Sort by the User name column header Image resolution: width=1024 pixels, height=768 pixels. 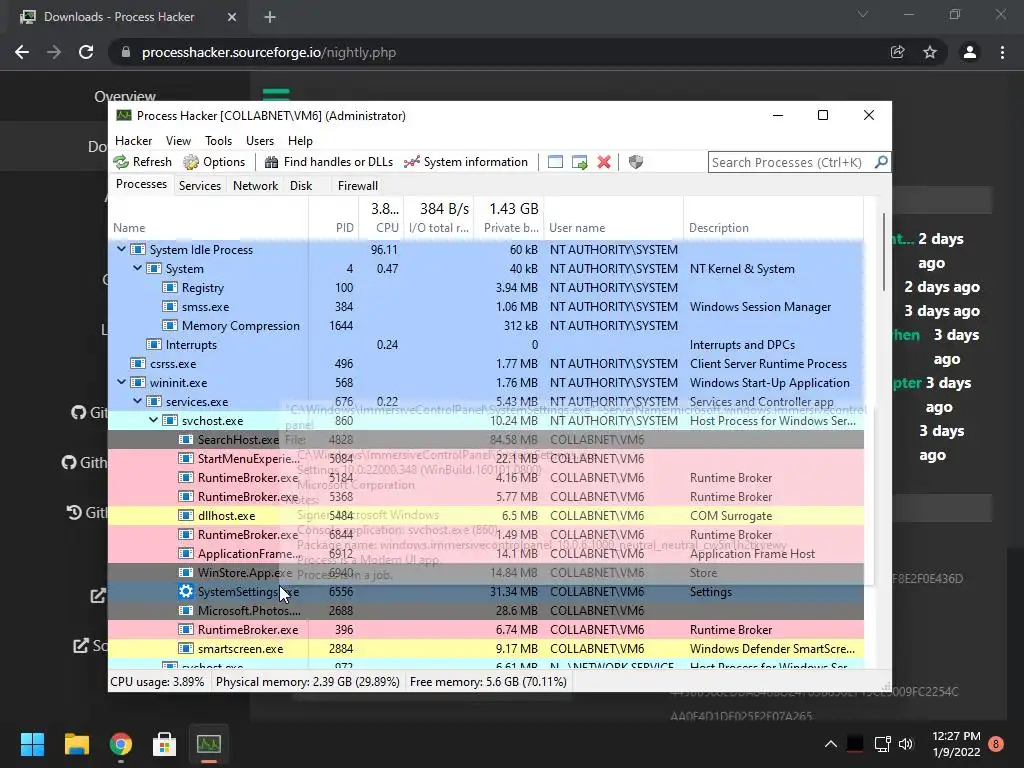(613, 228)
